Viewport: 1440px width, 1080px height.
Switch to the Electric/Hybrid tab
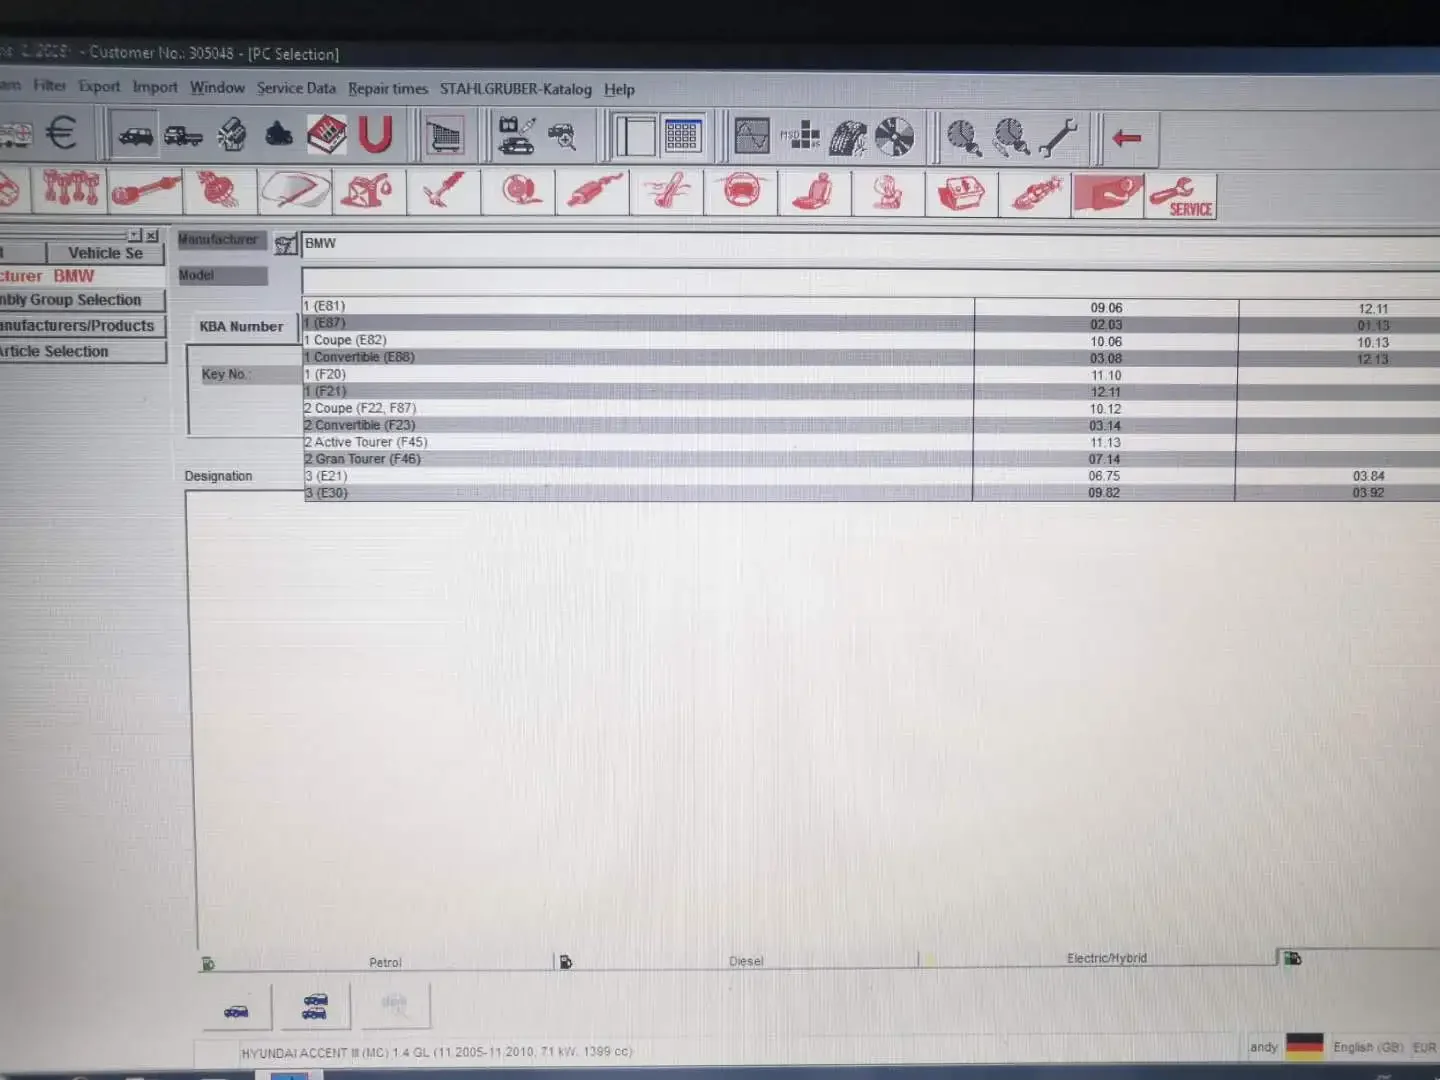(x=1097, y=958)
